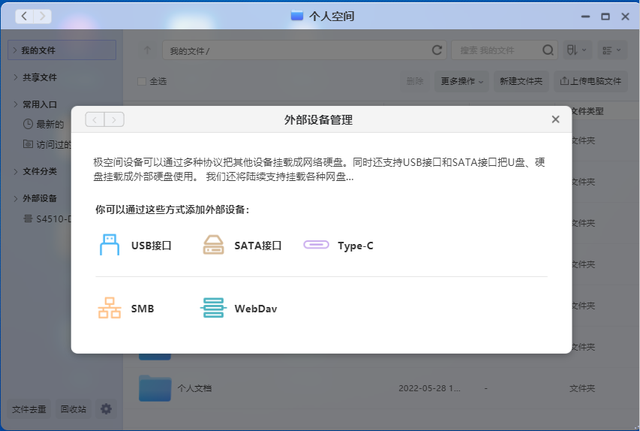Expand 常用入口 tree node
This screenshot has width=640, height=431.
click(15, 104)
